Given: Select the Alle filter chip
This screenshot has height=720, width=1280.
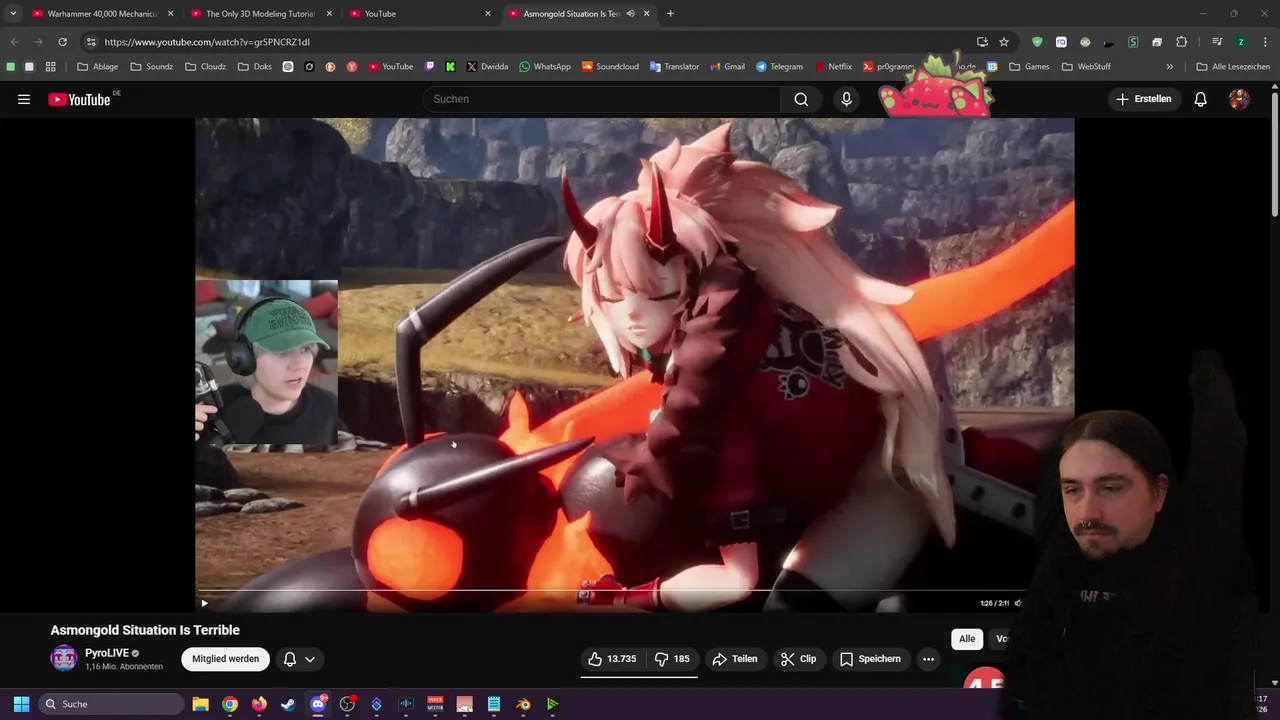Looking at the screenshot, I should pos(967,639).
